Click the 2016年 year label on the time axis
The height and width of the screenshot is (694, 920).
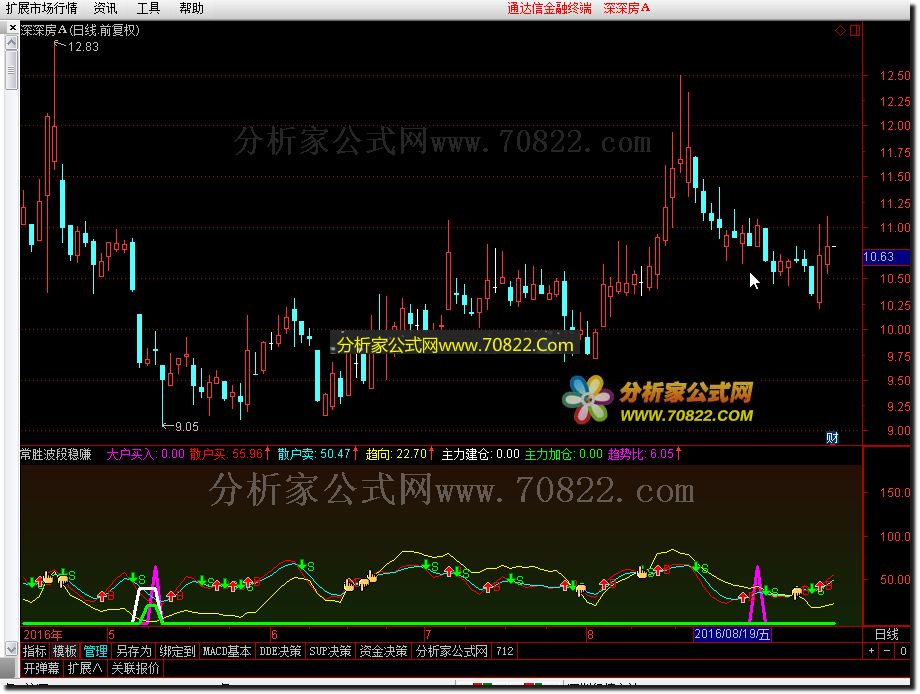coord(42,635)
